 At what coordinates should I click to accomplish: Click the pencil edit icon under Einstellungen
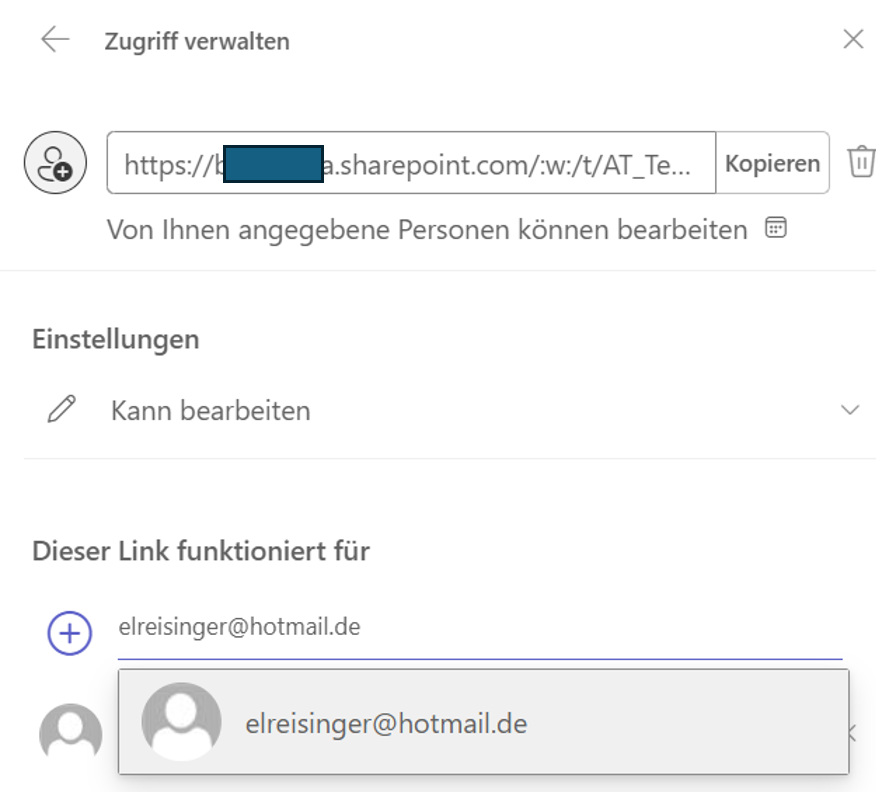[x=62, y=410]
